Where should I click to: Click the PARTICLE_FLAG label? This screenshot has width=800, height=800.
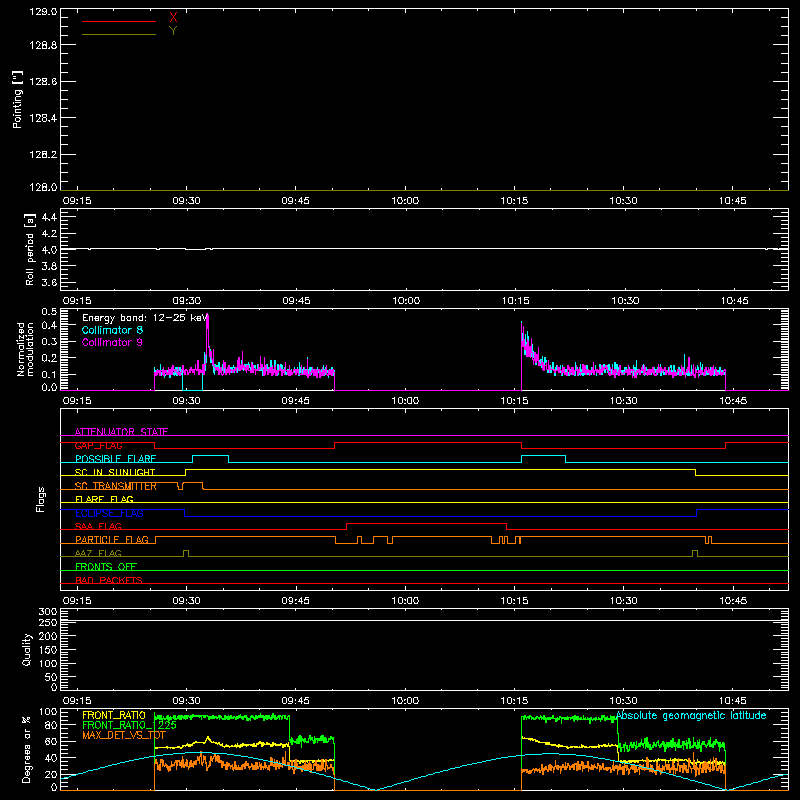[x=112, y=540]
